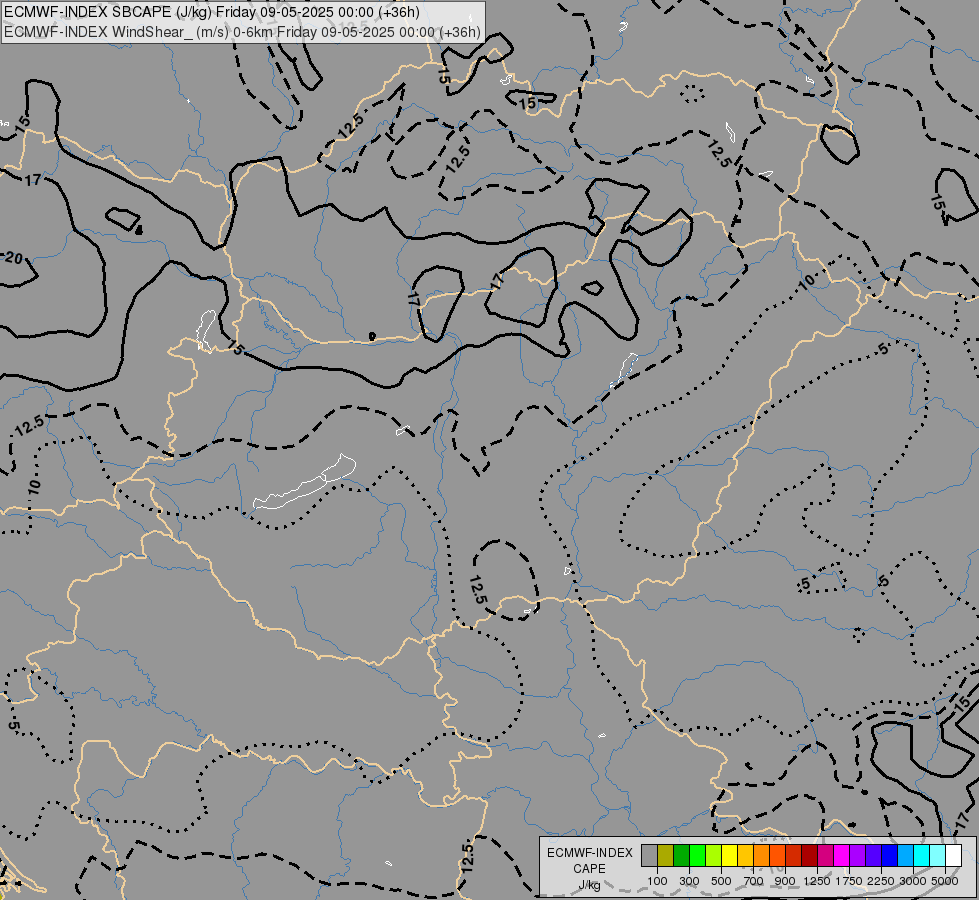Click the legend label '500'
979x900 pixels.
pyautogui.click(x=721, y=881)
